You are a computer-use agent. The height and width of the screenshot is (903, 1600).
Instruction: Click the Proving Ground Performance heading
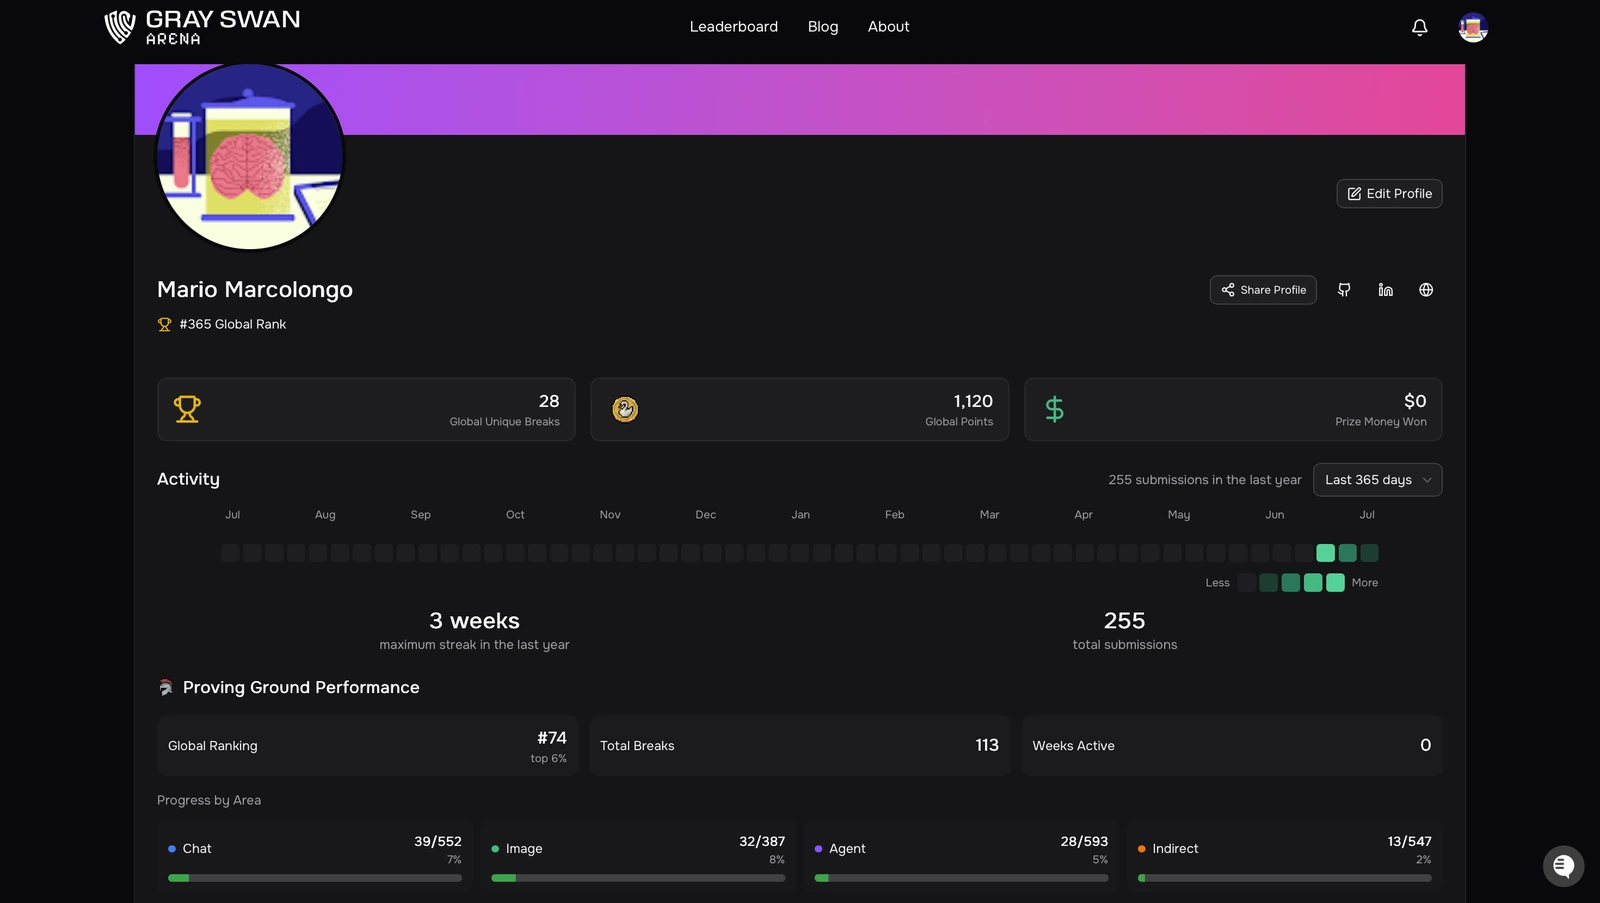pos(301,688)
